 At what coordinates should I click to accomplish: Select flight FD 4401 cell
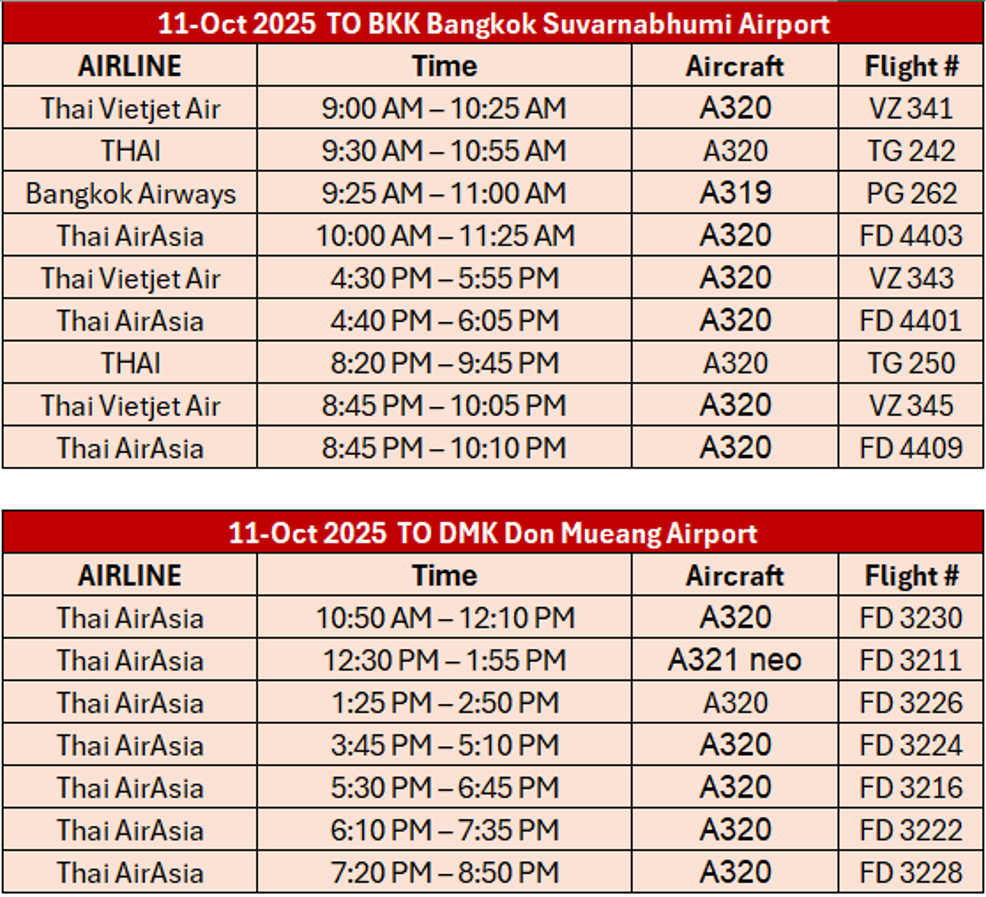[x=911, y=320]
